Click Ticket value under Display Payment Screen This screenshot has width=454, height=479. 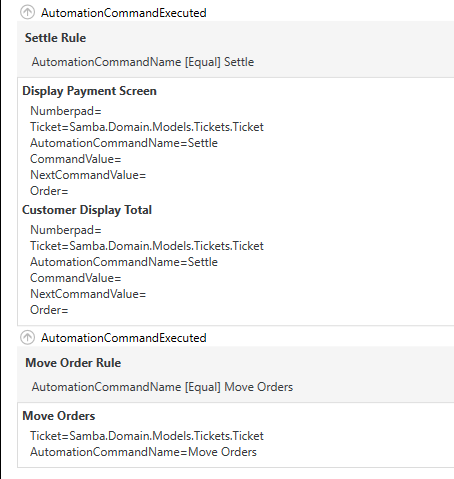(x=147, y=127)
